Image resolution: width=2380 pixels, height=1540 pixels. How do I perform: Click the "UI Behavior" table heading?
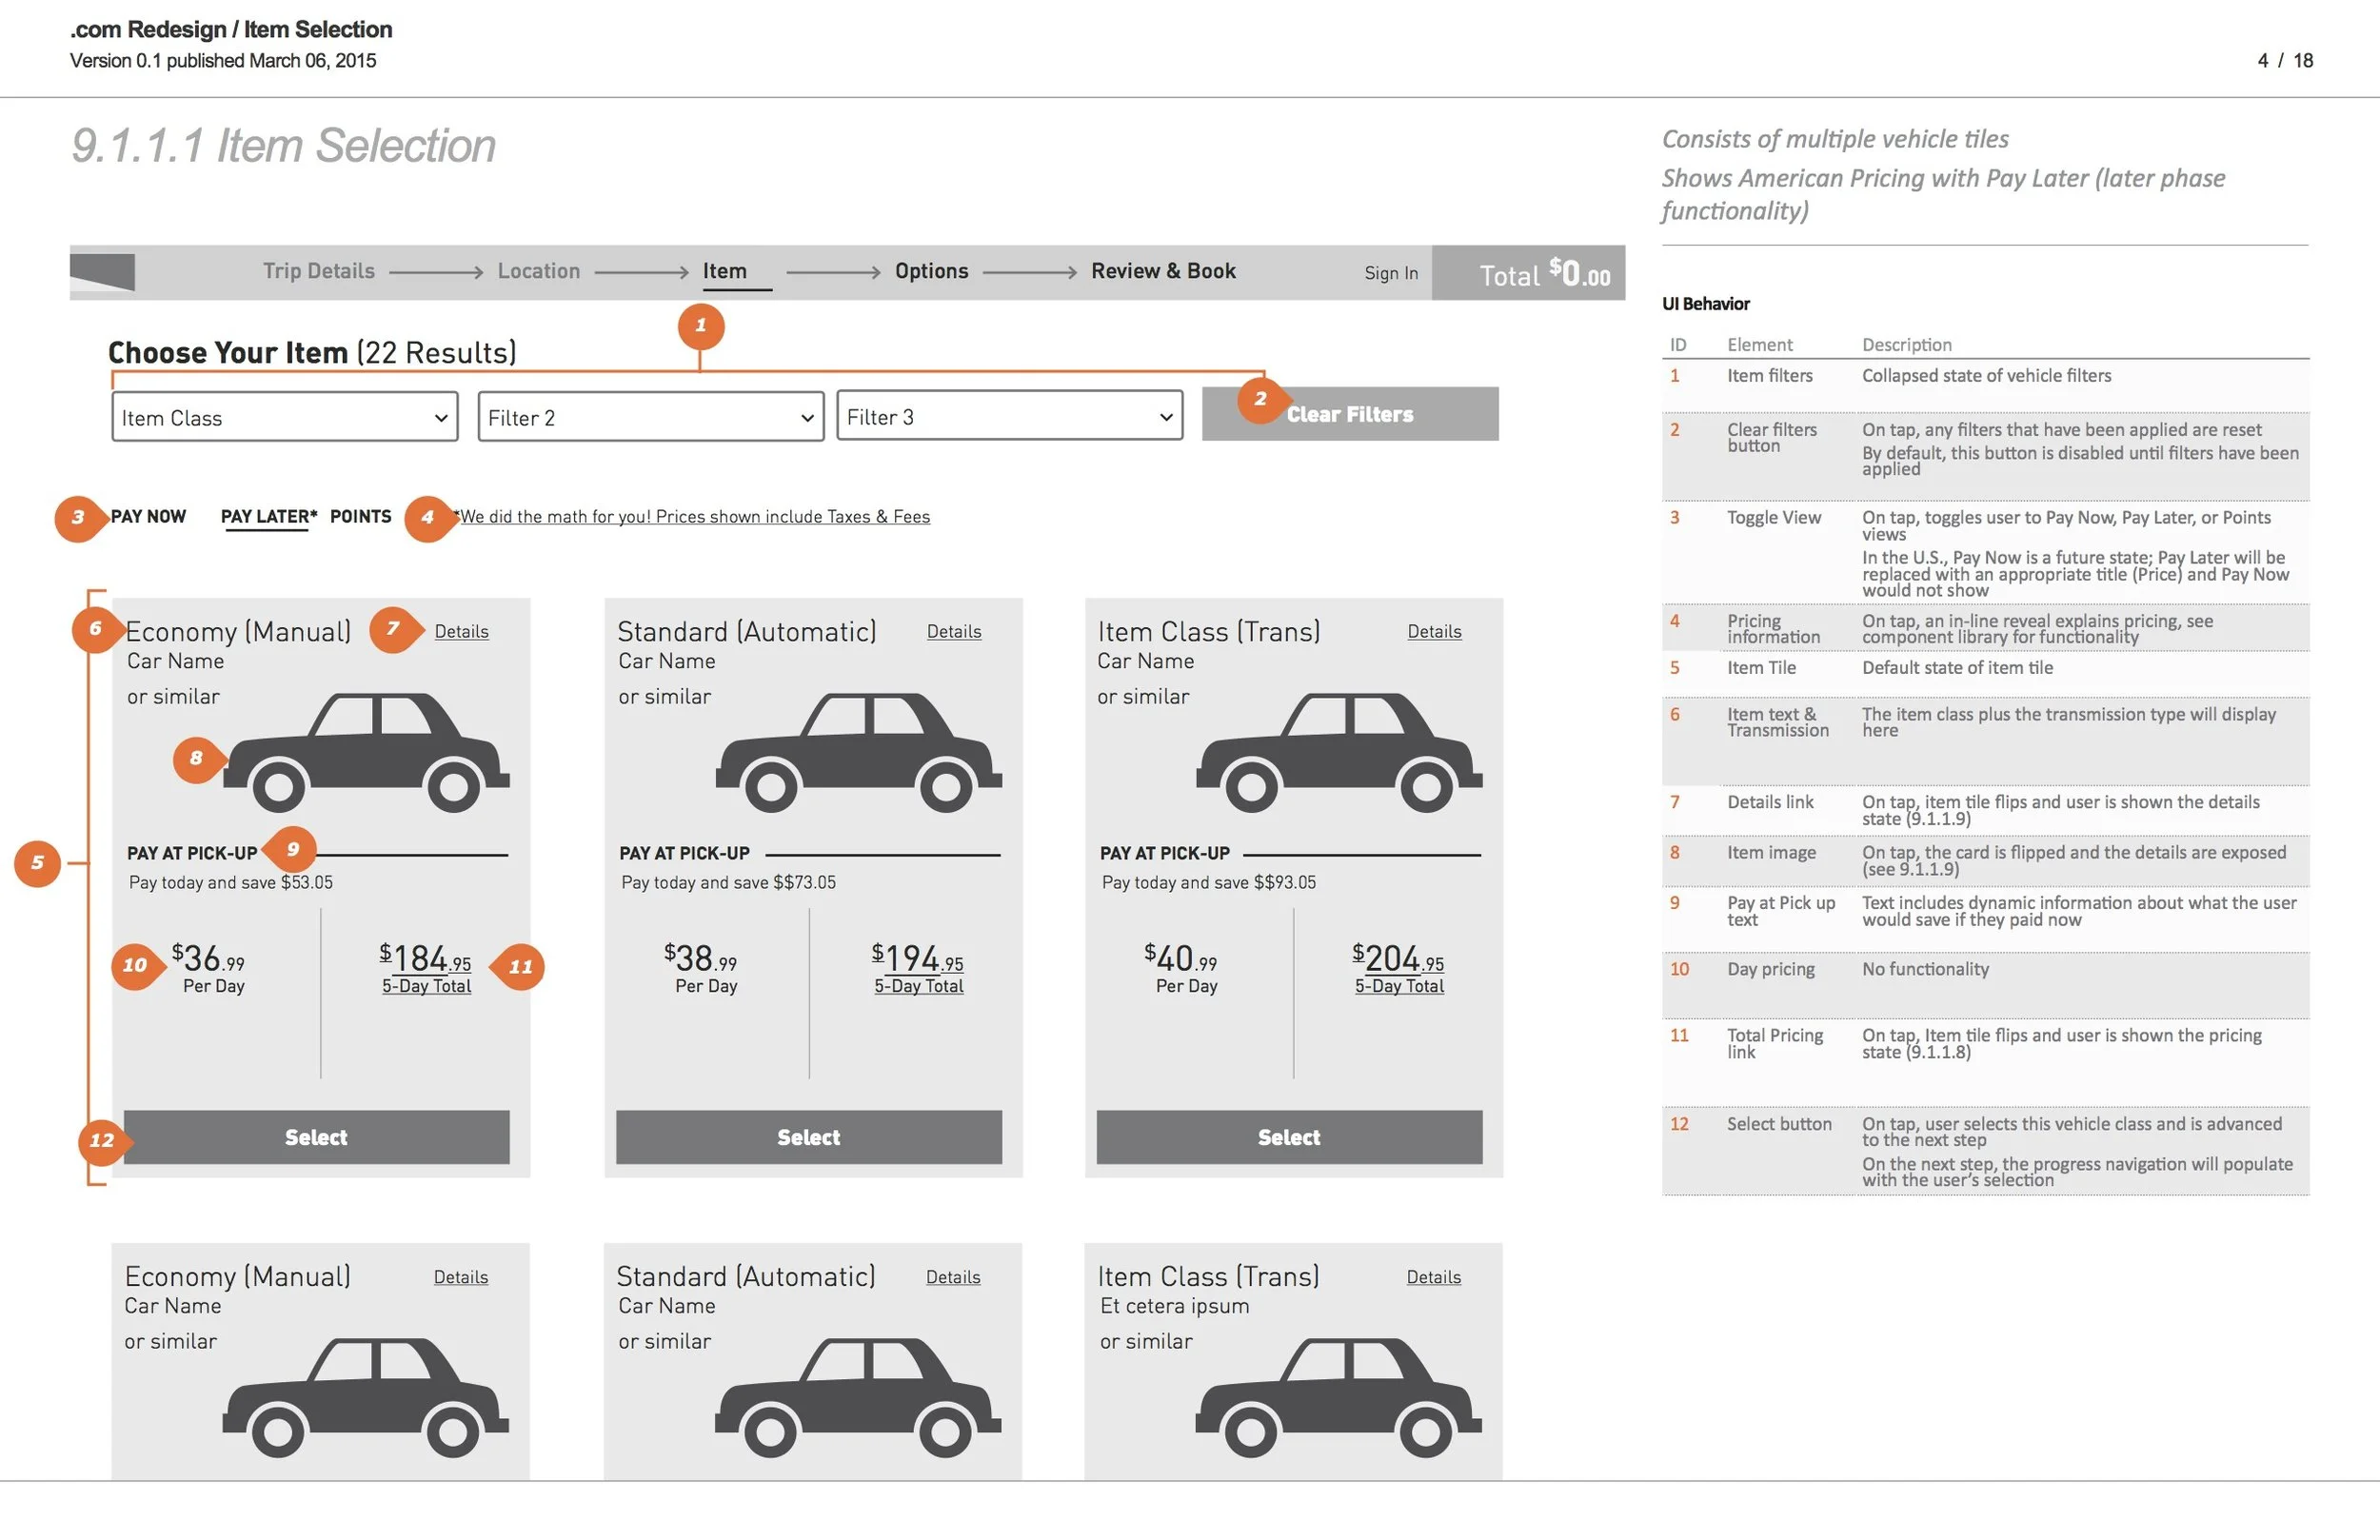point(1706,303)
